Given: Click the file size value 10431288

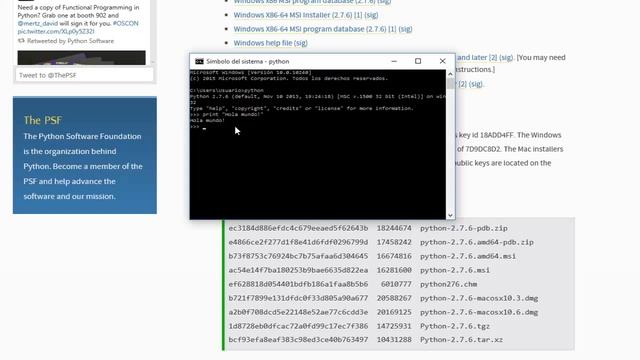Looking at the screenshot, I should click(x=394, y=340).
